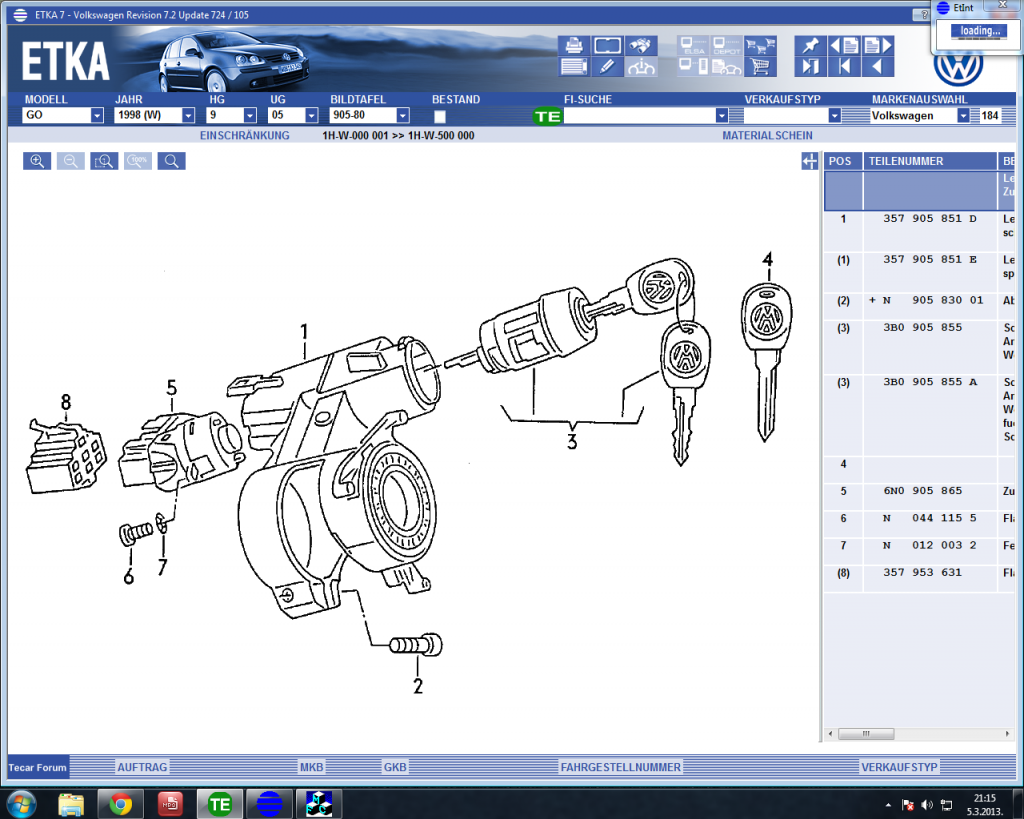
Task: Click the Windows Start button
Action: 22,804
